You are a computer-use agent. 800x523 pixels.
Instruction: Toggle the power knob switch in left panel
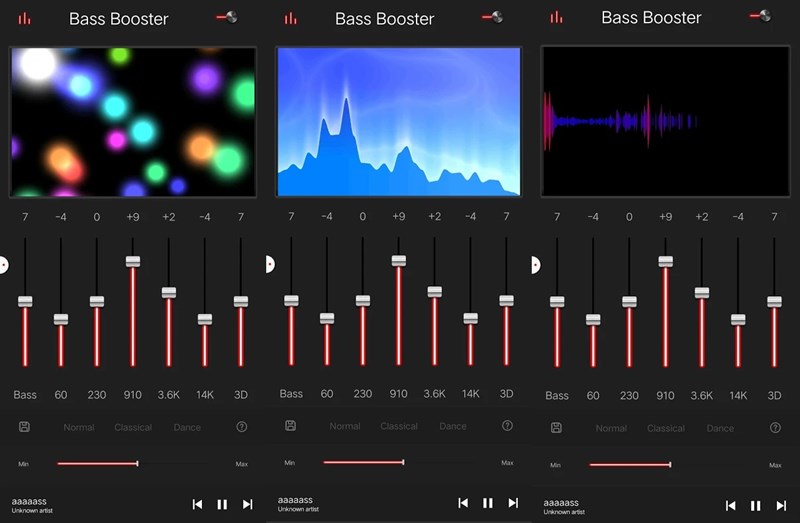coord(227,17)
